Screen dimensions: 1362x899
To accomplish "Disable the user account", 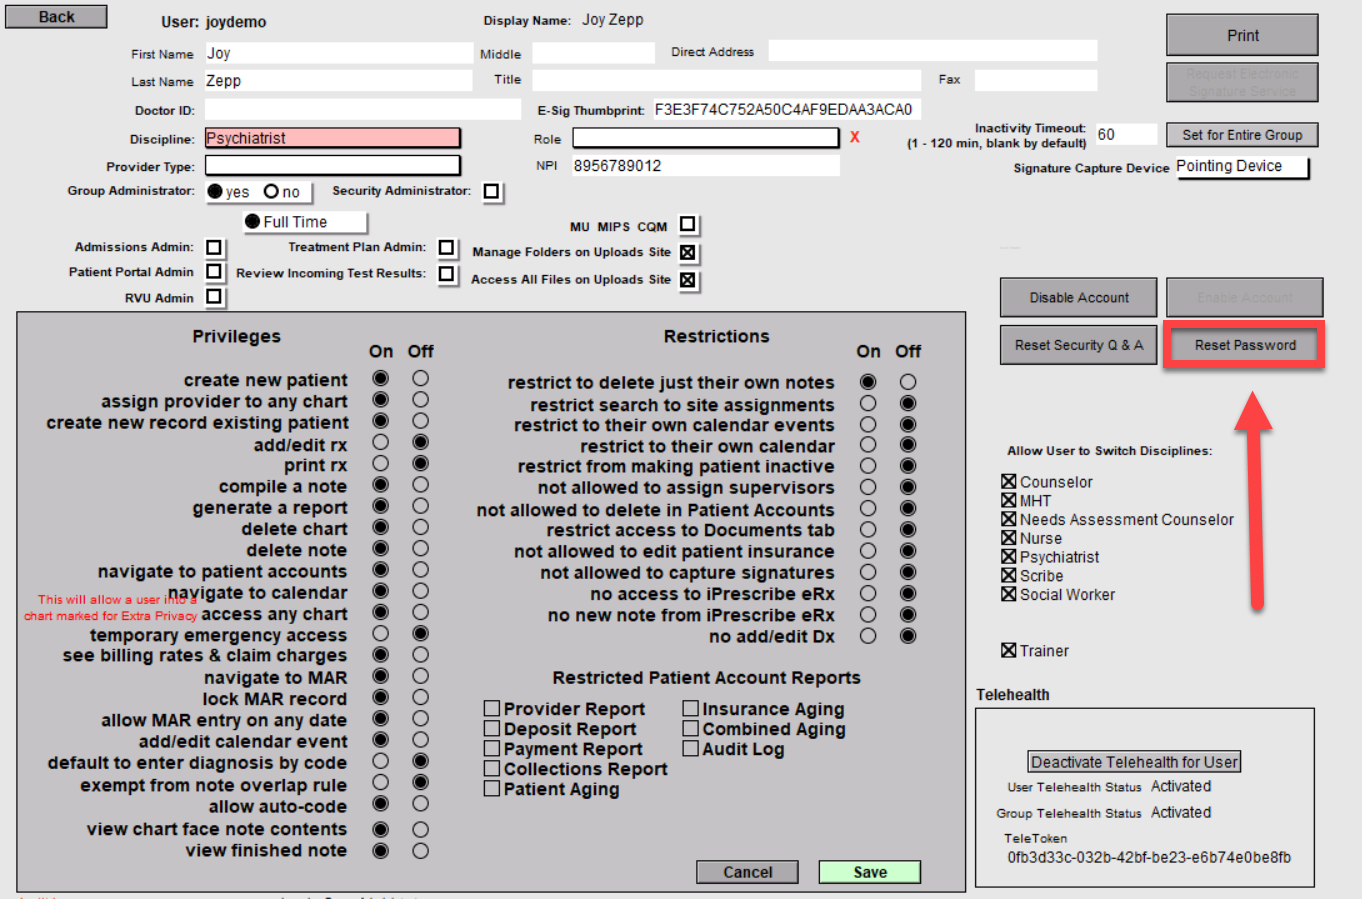I will pos(1078,298).
